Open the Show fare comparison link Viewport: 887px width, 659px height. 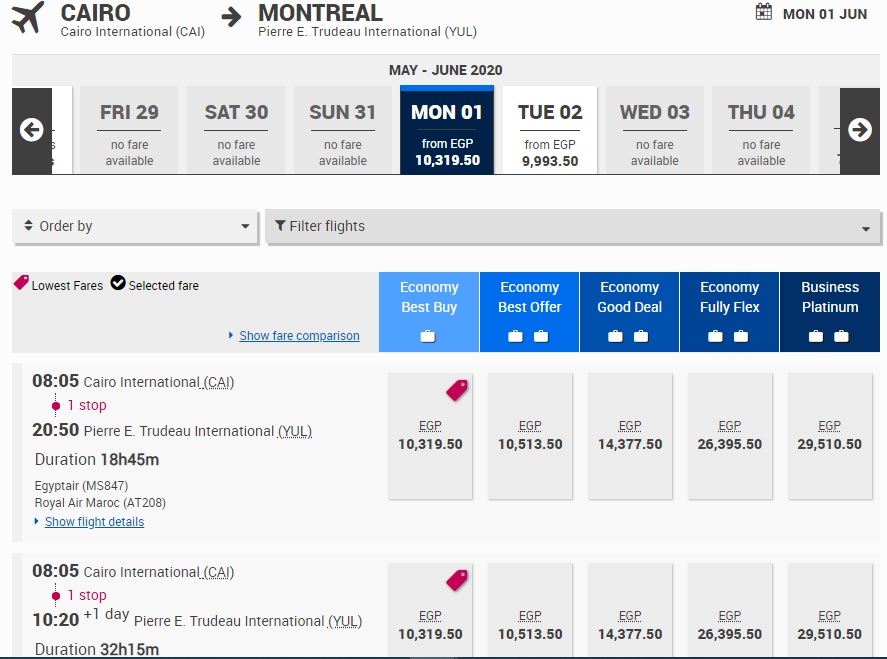click(x=299, y=336)
